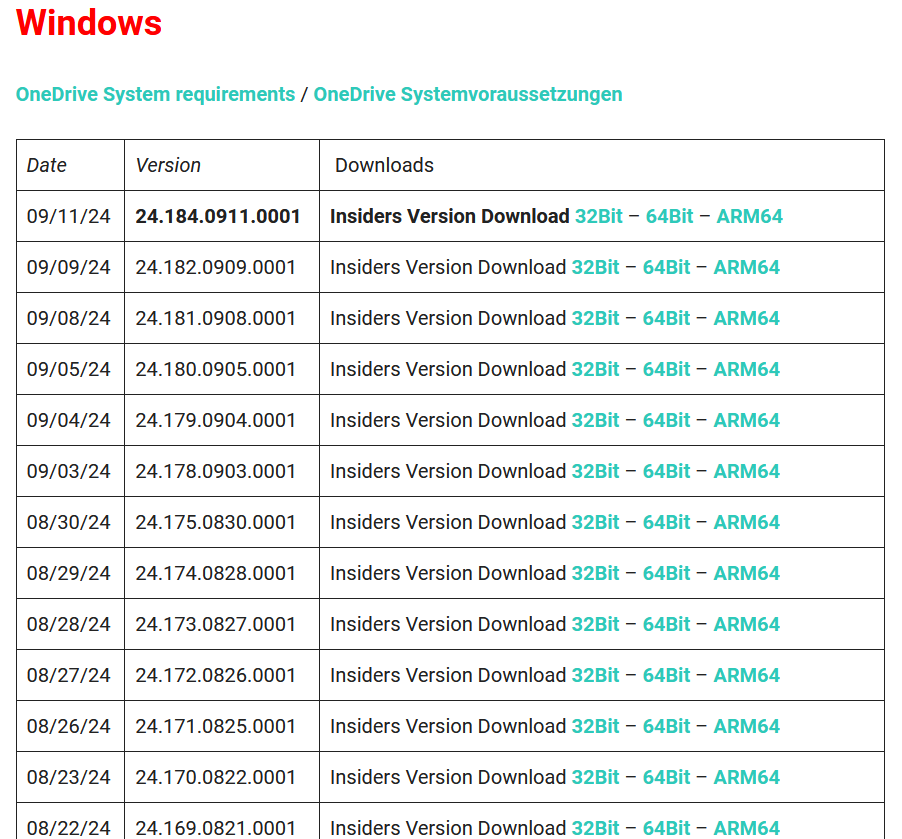902x839 pixels.
Task: Download 64Bit for version 24.171.0825.0001
Action: point(666,726)
